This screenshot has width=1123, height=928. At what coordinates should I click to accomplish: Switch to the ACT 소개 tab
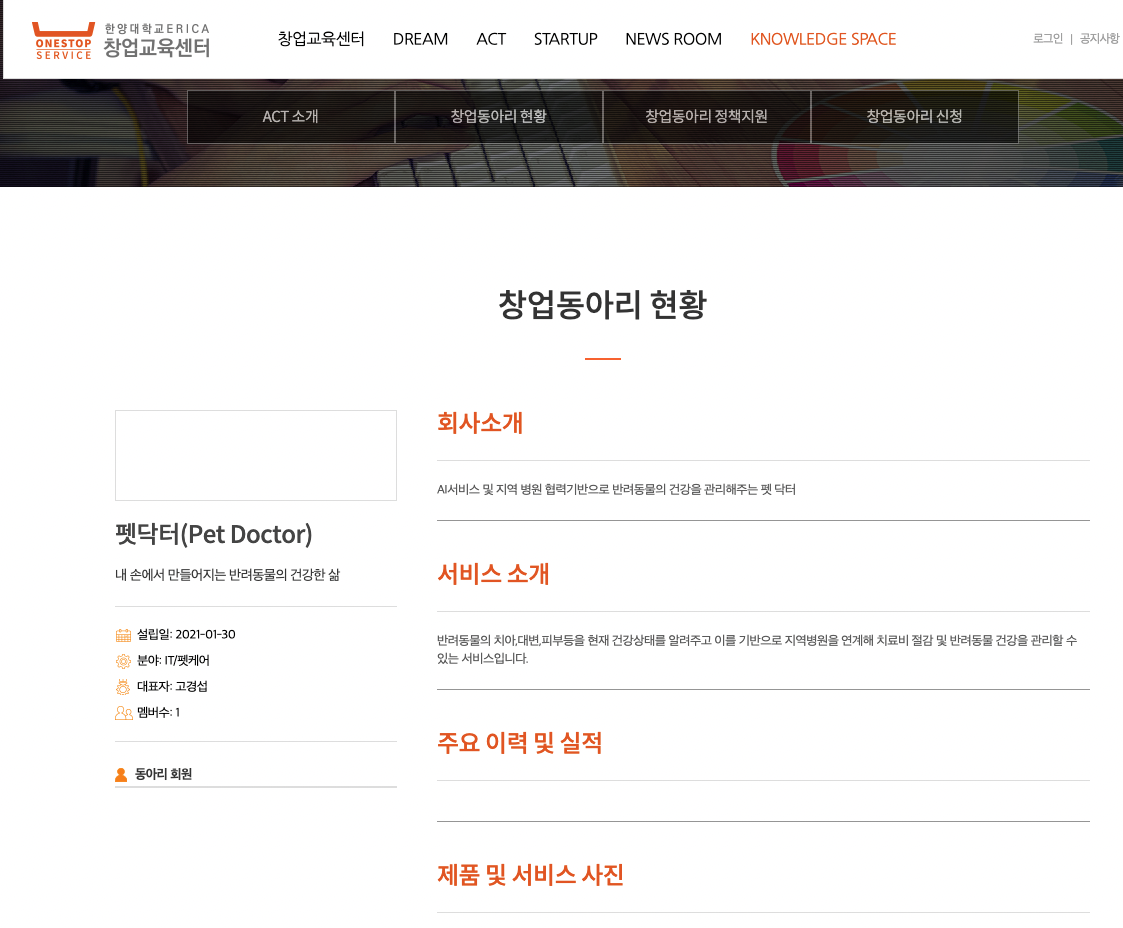[291, 117]
